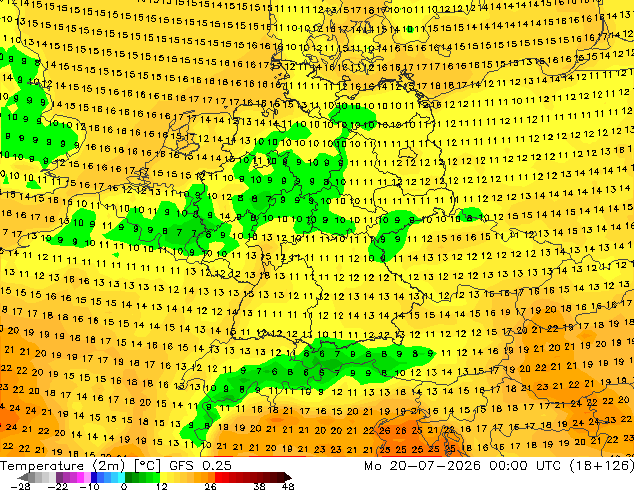Select the legend label '26' on color scale

pyautogui.click(x=210, y=486)
